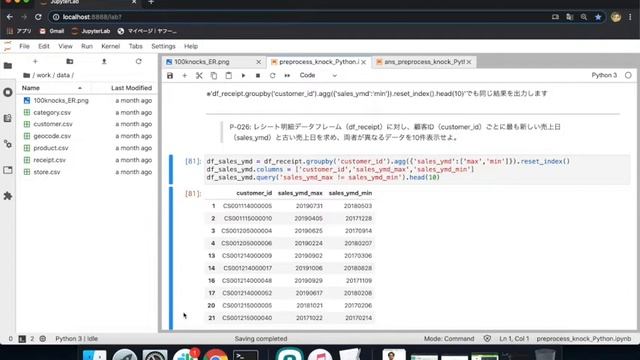Open the commands palette sidebar icon
The width and height of the screenshot is (640, 360).
pyautogui.click(x=8, y=118)
